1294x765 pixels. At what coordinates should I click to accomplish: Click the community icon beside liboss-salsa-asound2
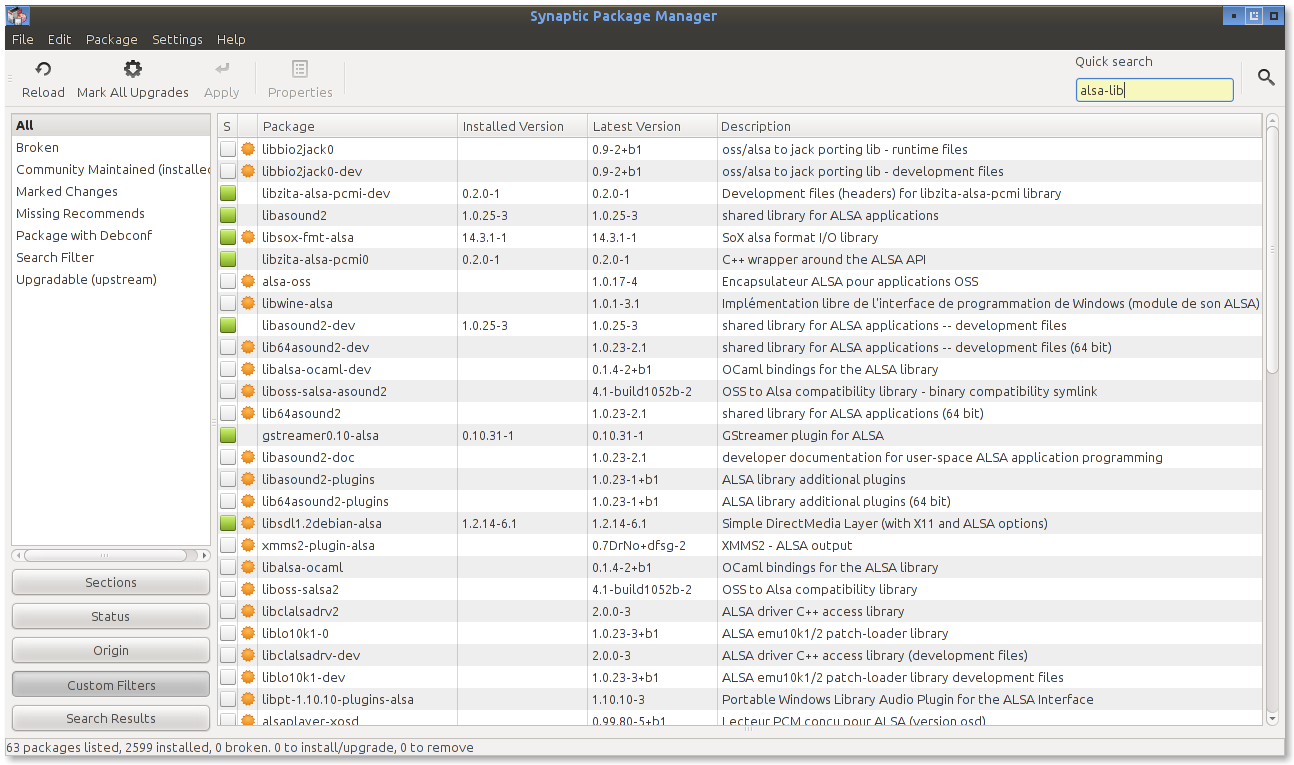tap(248, 391)
